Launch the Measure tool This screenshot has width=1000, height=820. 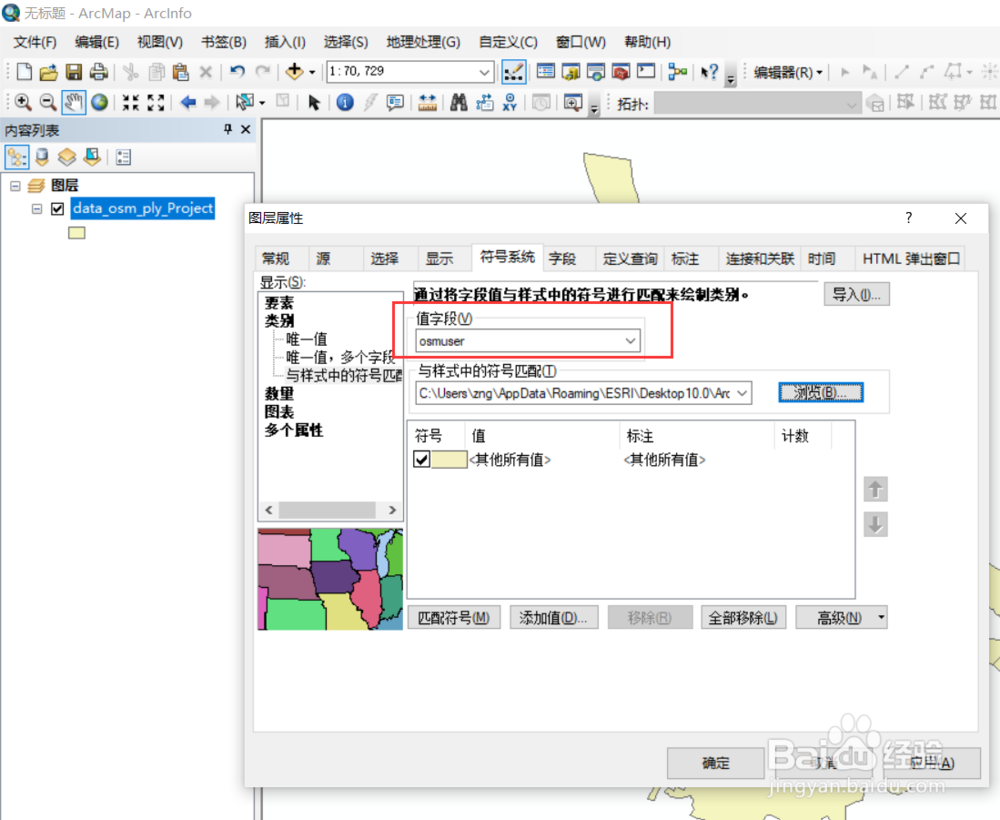click(x=426, y=102)
